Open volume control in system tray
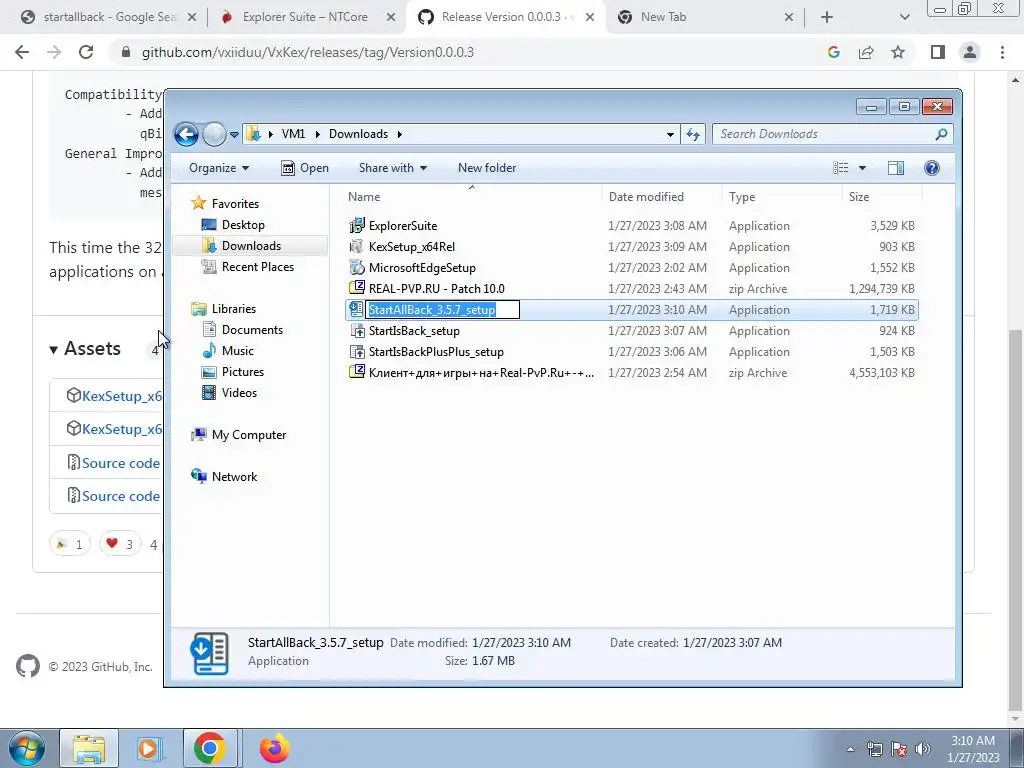The image size is (1024, 768). tap(923, 749)
